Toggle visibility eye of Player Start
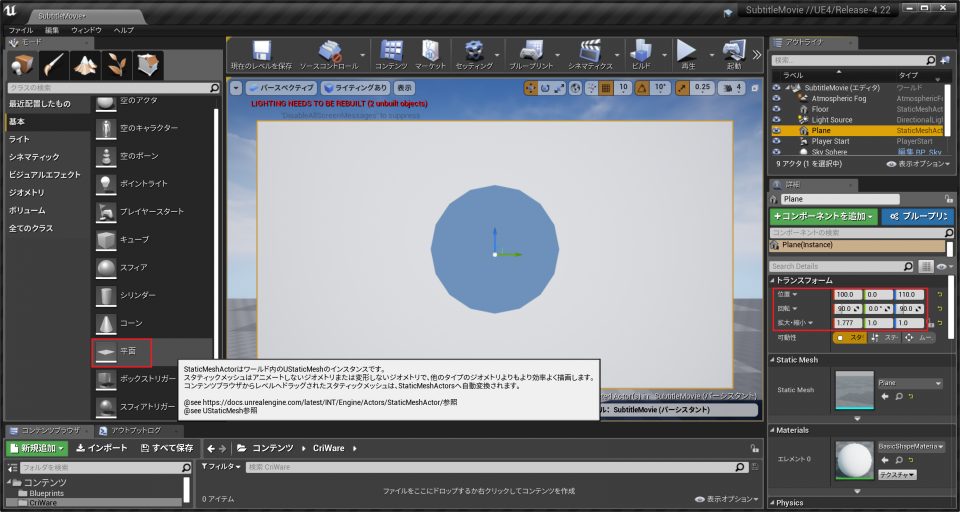Viewport: 960px width, 512px height. 777,141
